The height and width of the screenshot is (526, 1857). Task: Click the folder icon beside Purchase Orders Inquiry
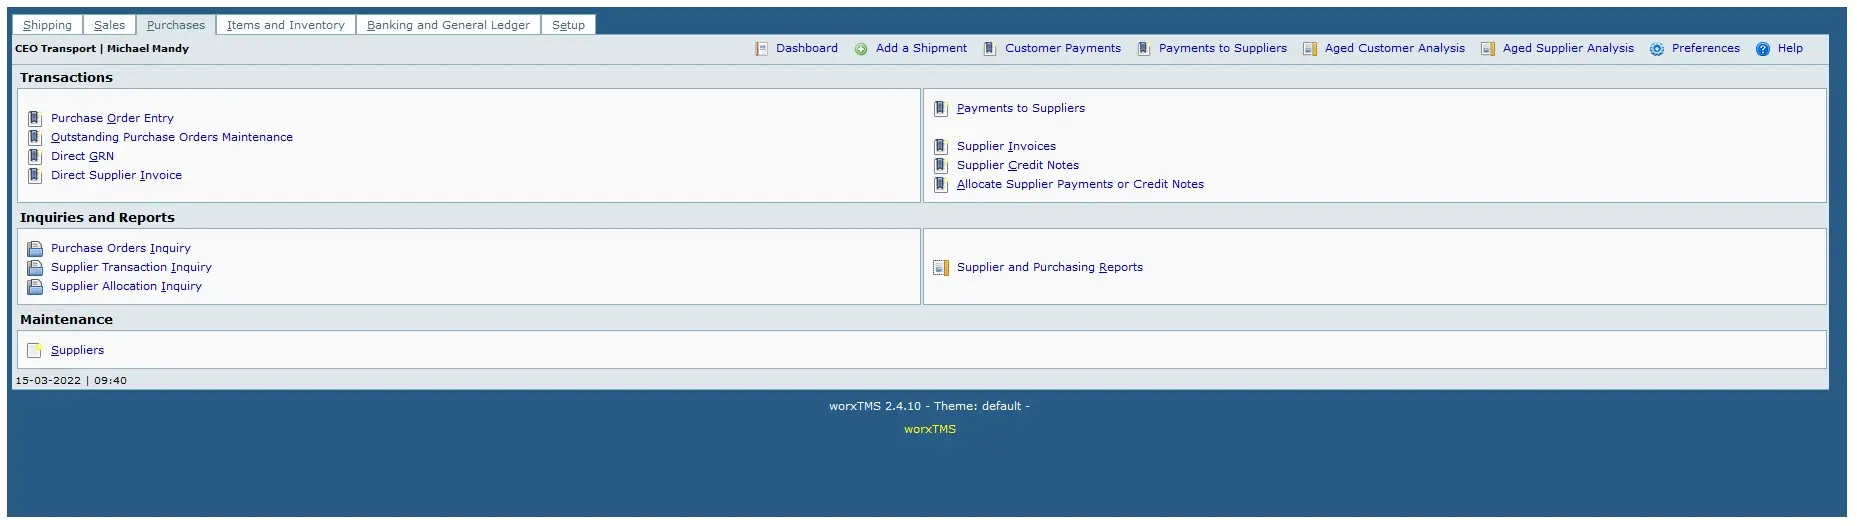click(35, 248)
